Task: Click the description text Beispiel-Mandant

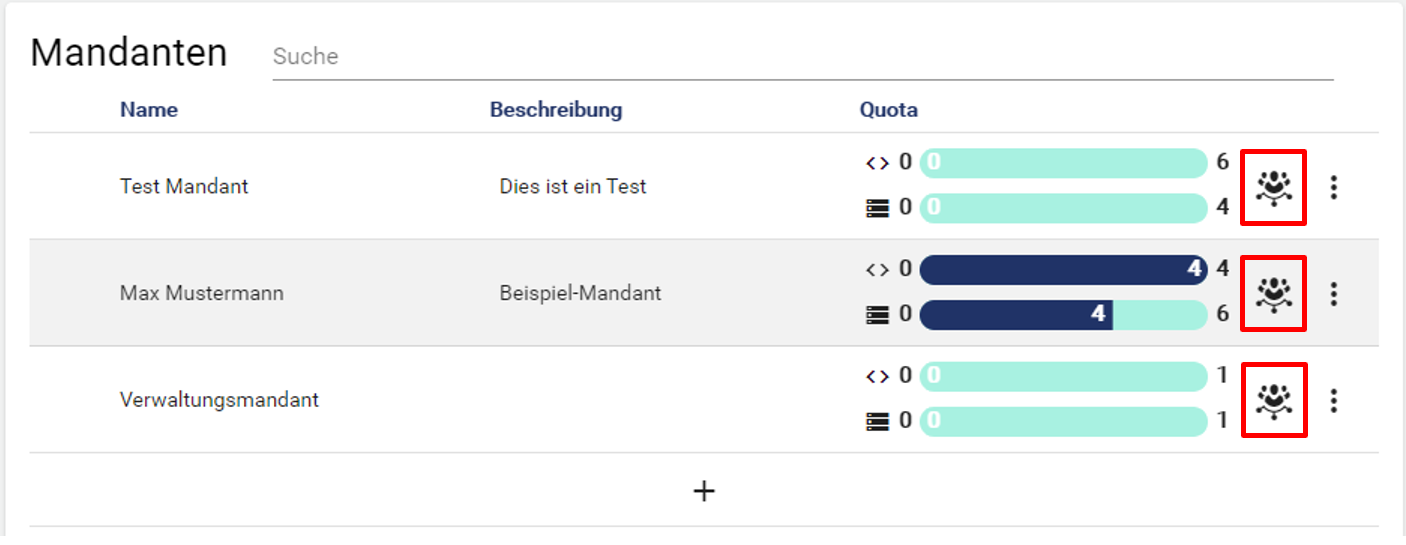Action: [x=580, y=294]
